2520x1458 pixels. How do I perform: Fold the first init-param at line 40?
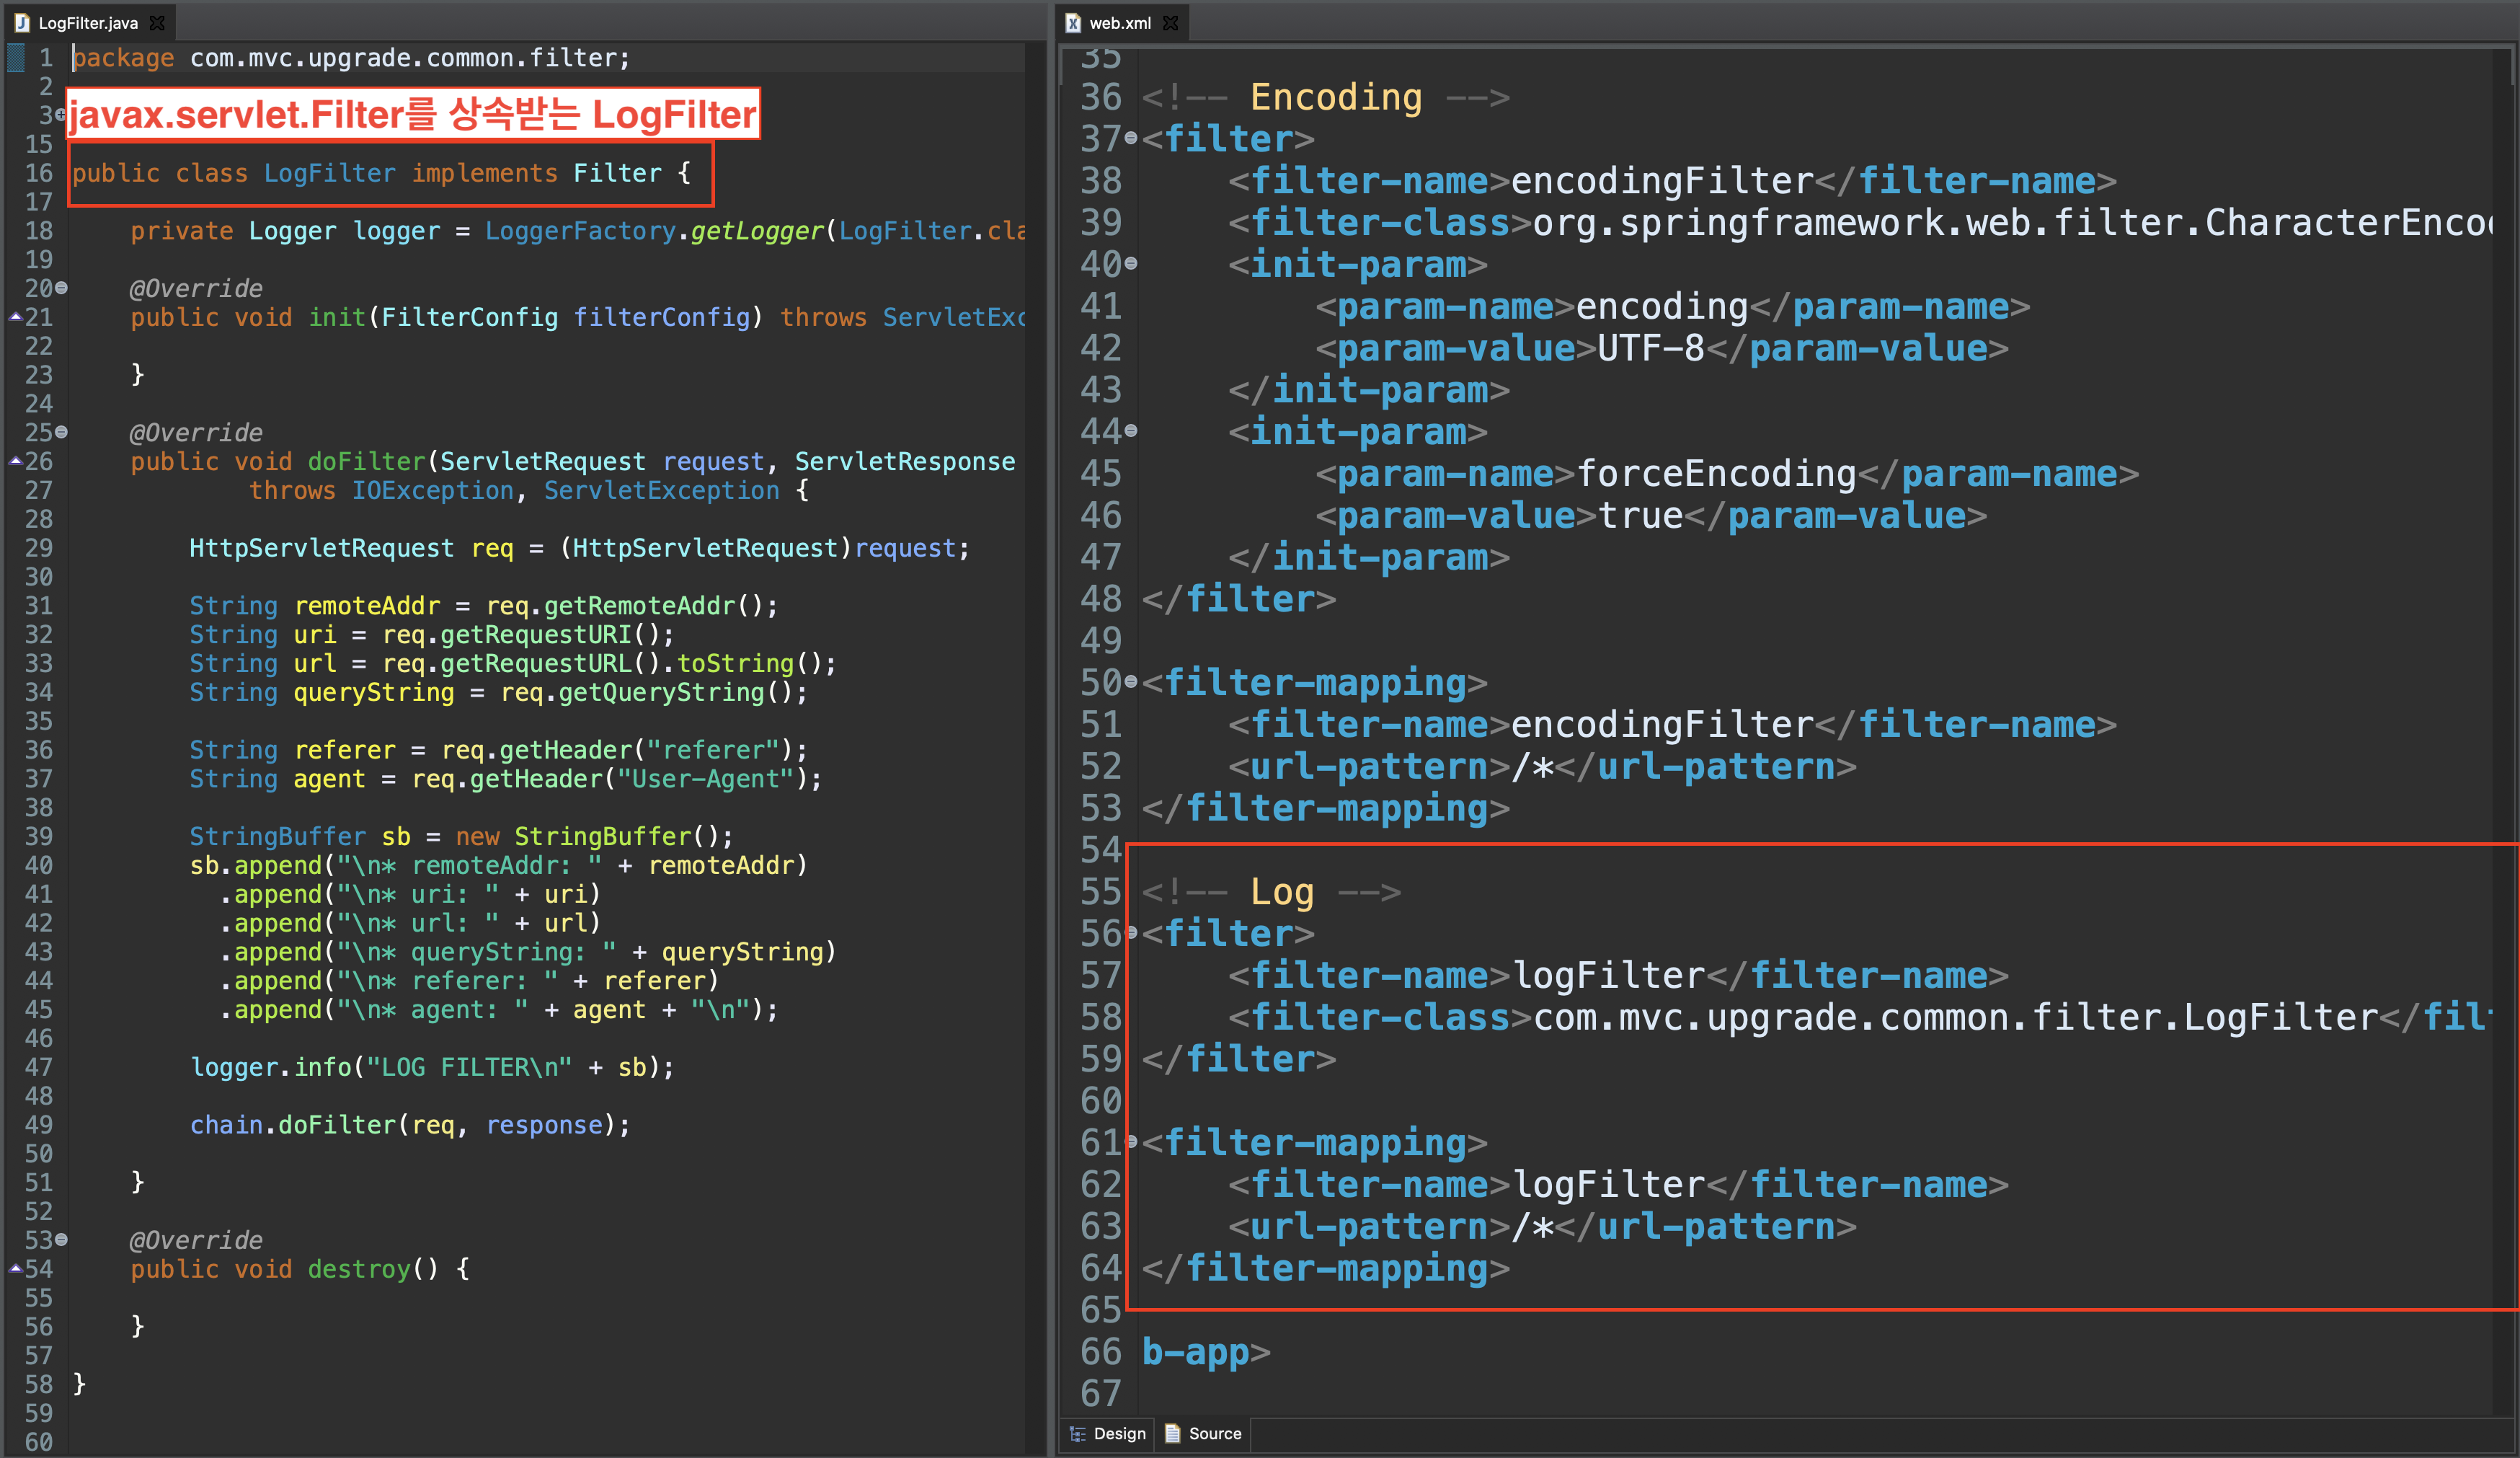click(1131, 264)
